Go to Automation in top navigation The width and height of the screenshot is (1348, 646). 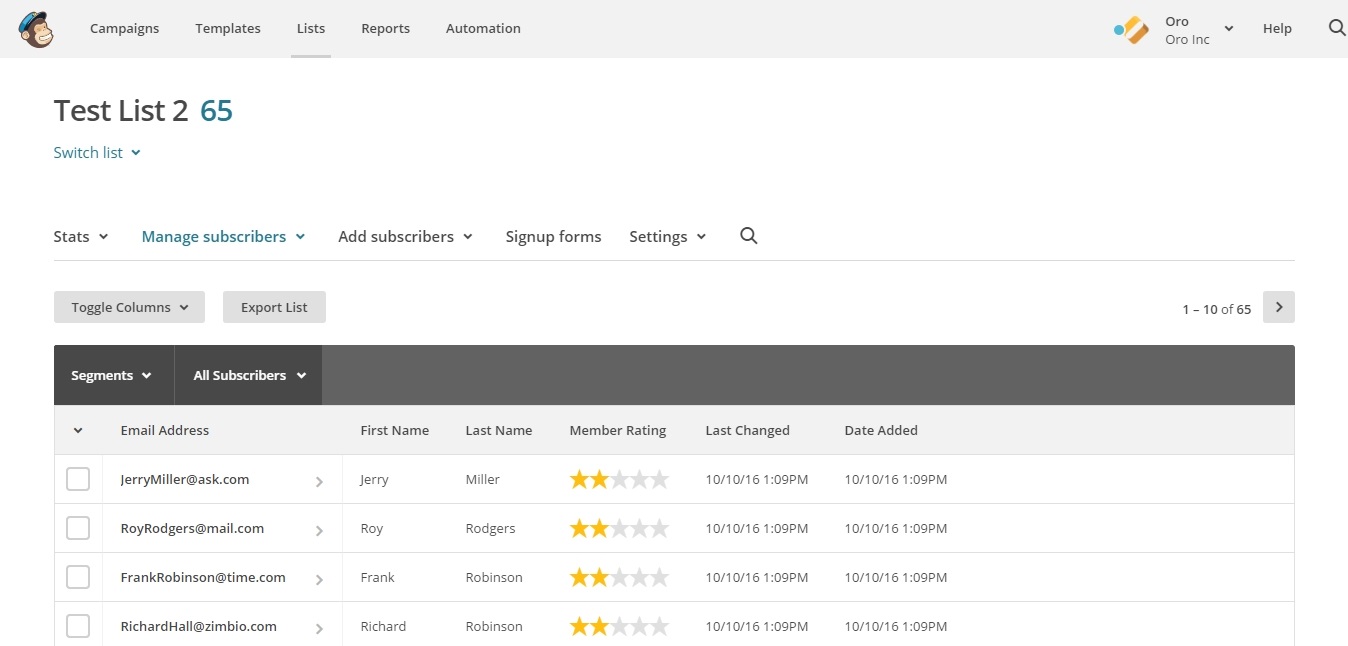click(x=483, y=28)
